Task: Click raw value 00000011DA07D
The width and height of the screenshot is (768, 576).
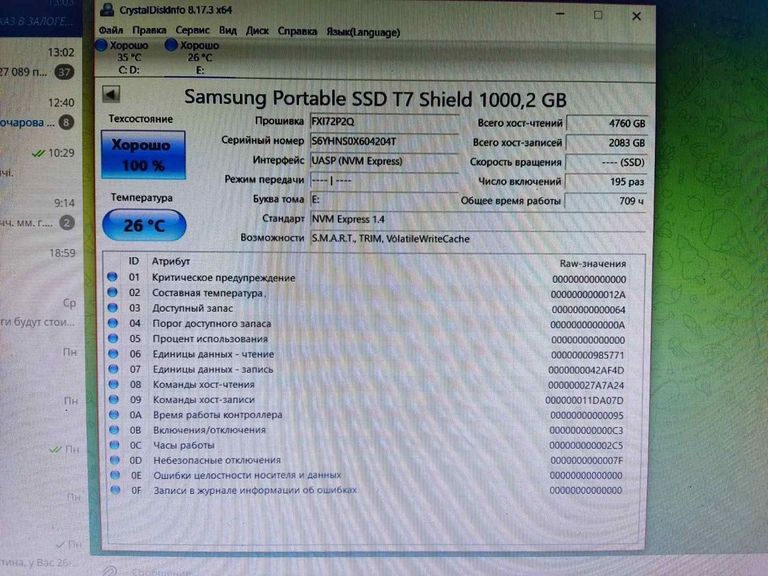Action: tap(584, 400)
